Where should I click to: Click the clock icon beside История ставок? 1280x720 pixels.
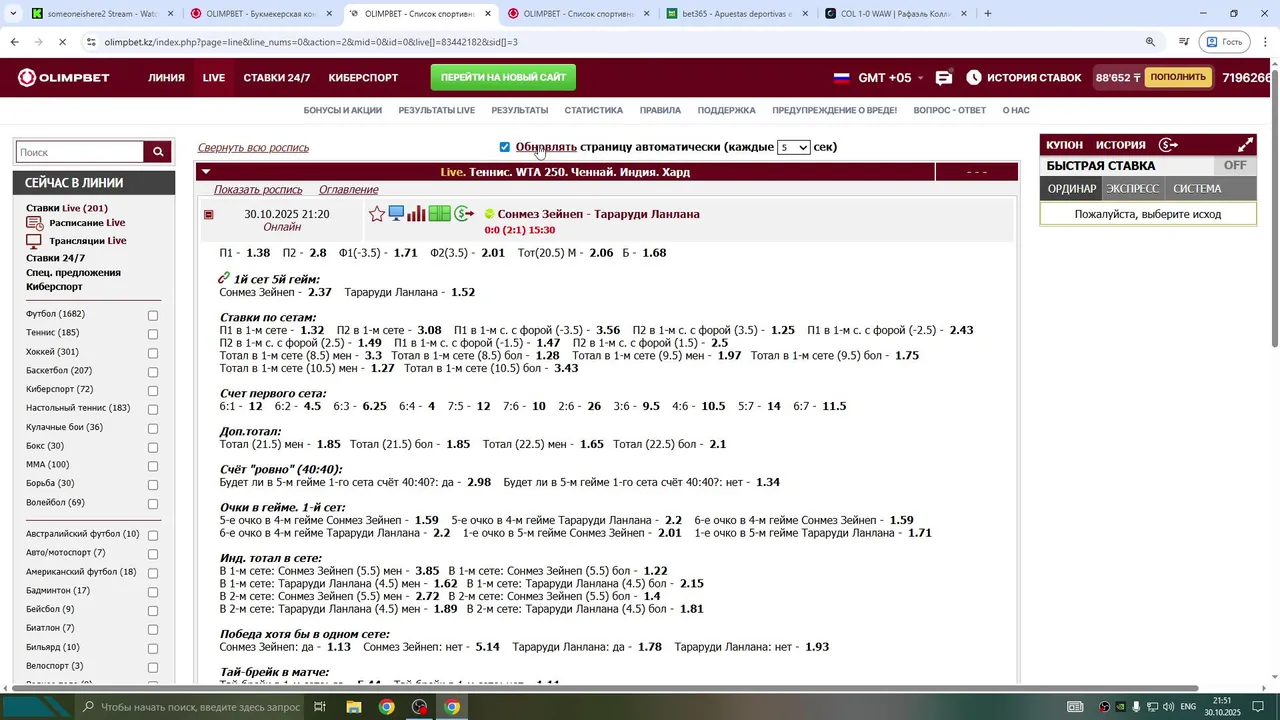[x=974, y=77]
